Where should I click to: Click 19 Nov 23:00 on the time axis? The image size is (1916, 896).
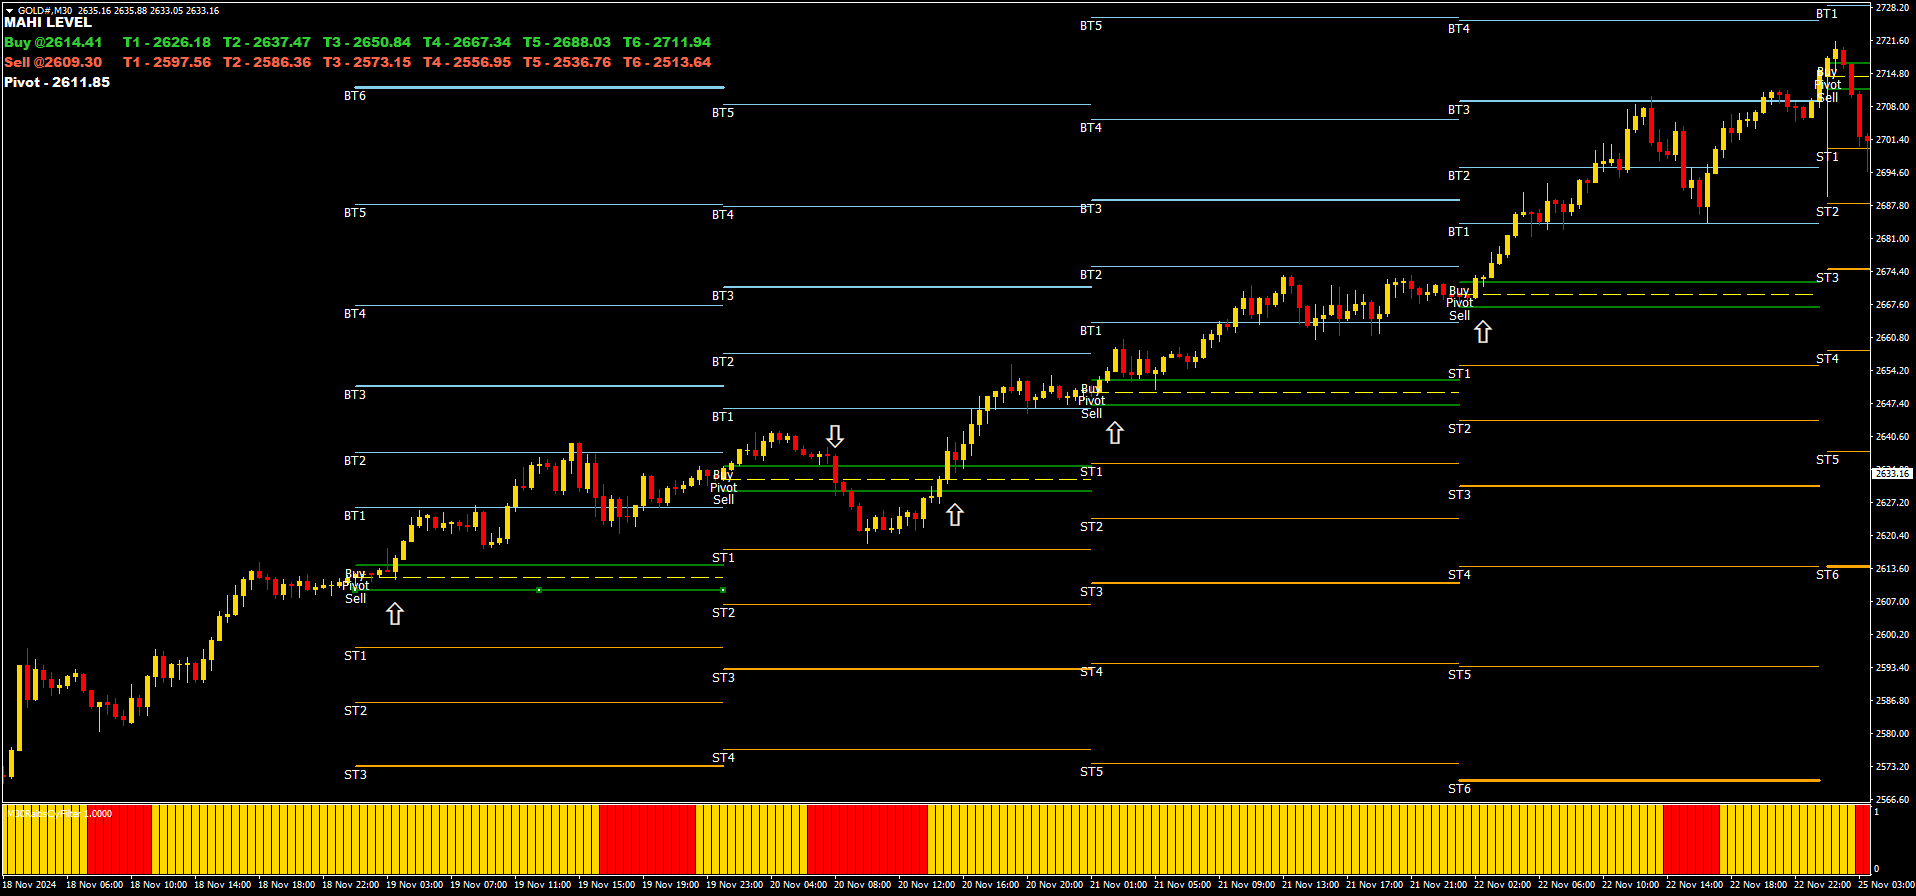click(x=734, y=885)
